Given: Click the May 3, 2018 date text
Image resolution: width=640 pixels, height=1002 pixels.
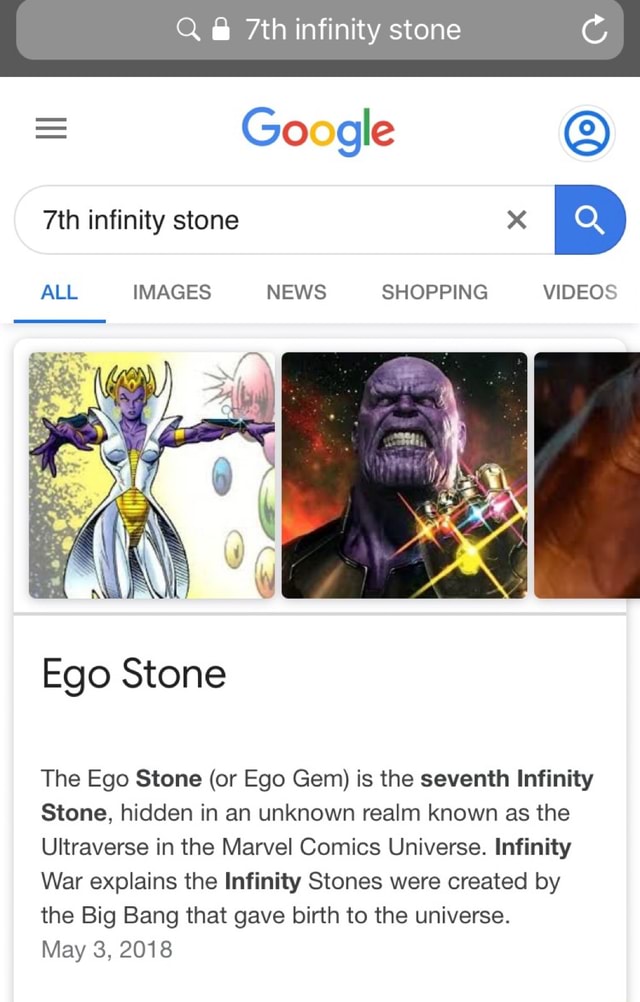Looking at the screenshot, I should point(107,950).
